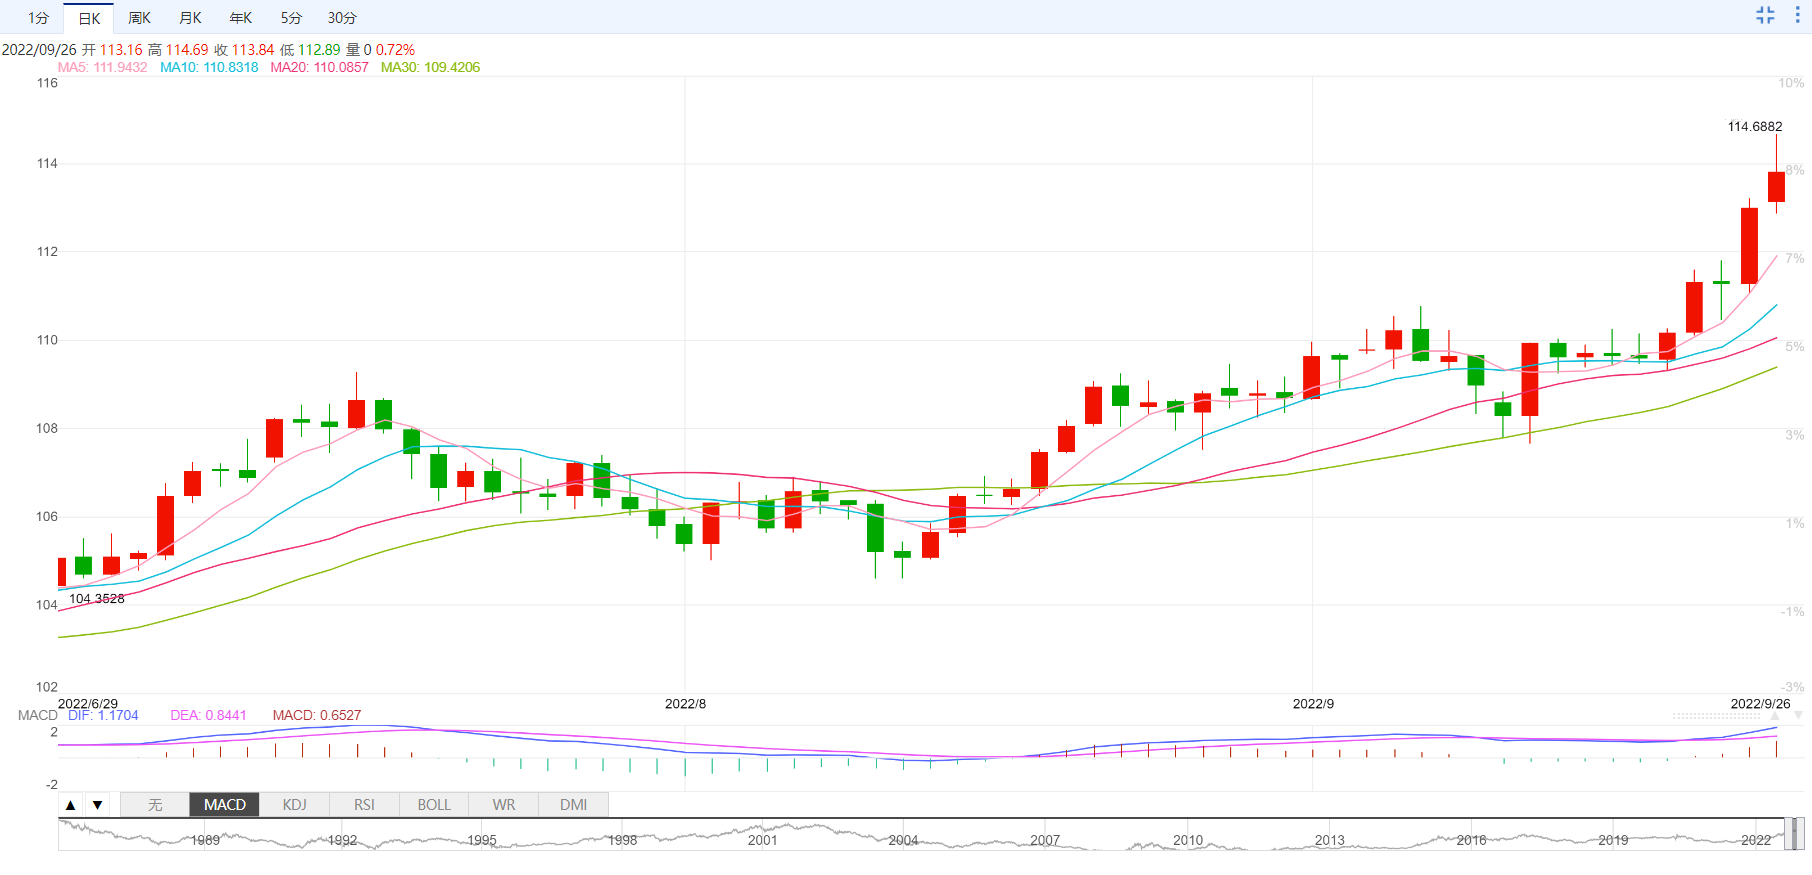Click the range slider handle near 2022
Viewport: 1812px width, 875px height.
click(x=1796, y=833)
